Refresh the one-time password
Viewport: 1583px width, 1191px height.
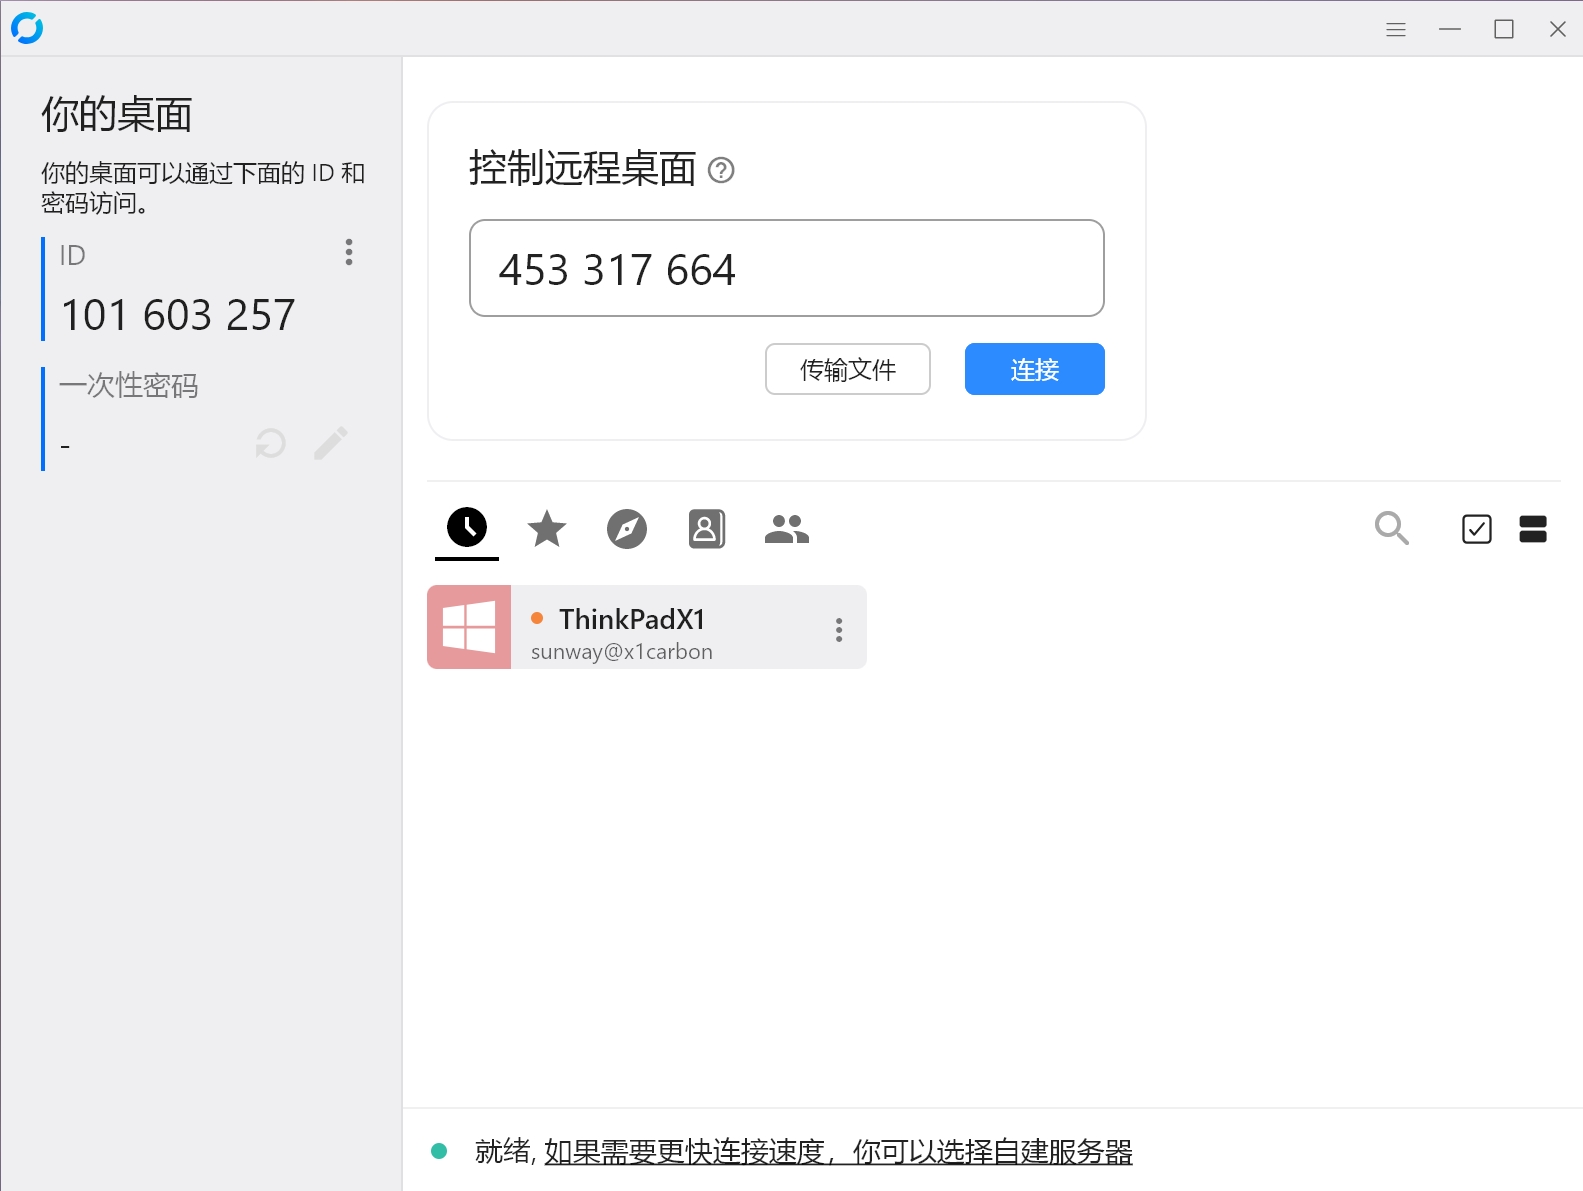(270, 443)
